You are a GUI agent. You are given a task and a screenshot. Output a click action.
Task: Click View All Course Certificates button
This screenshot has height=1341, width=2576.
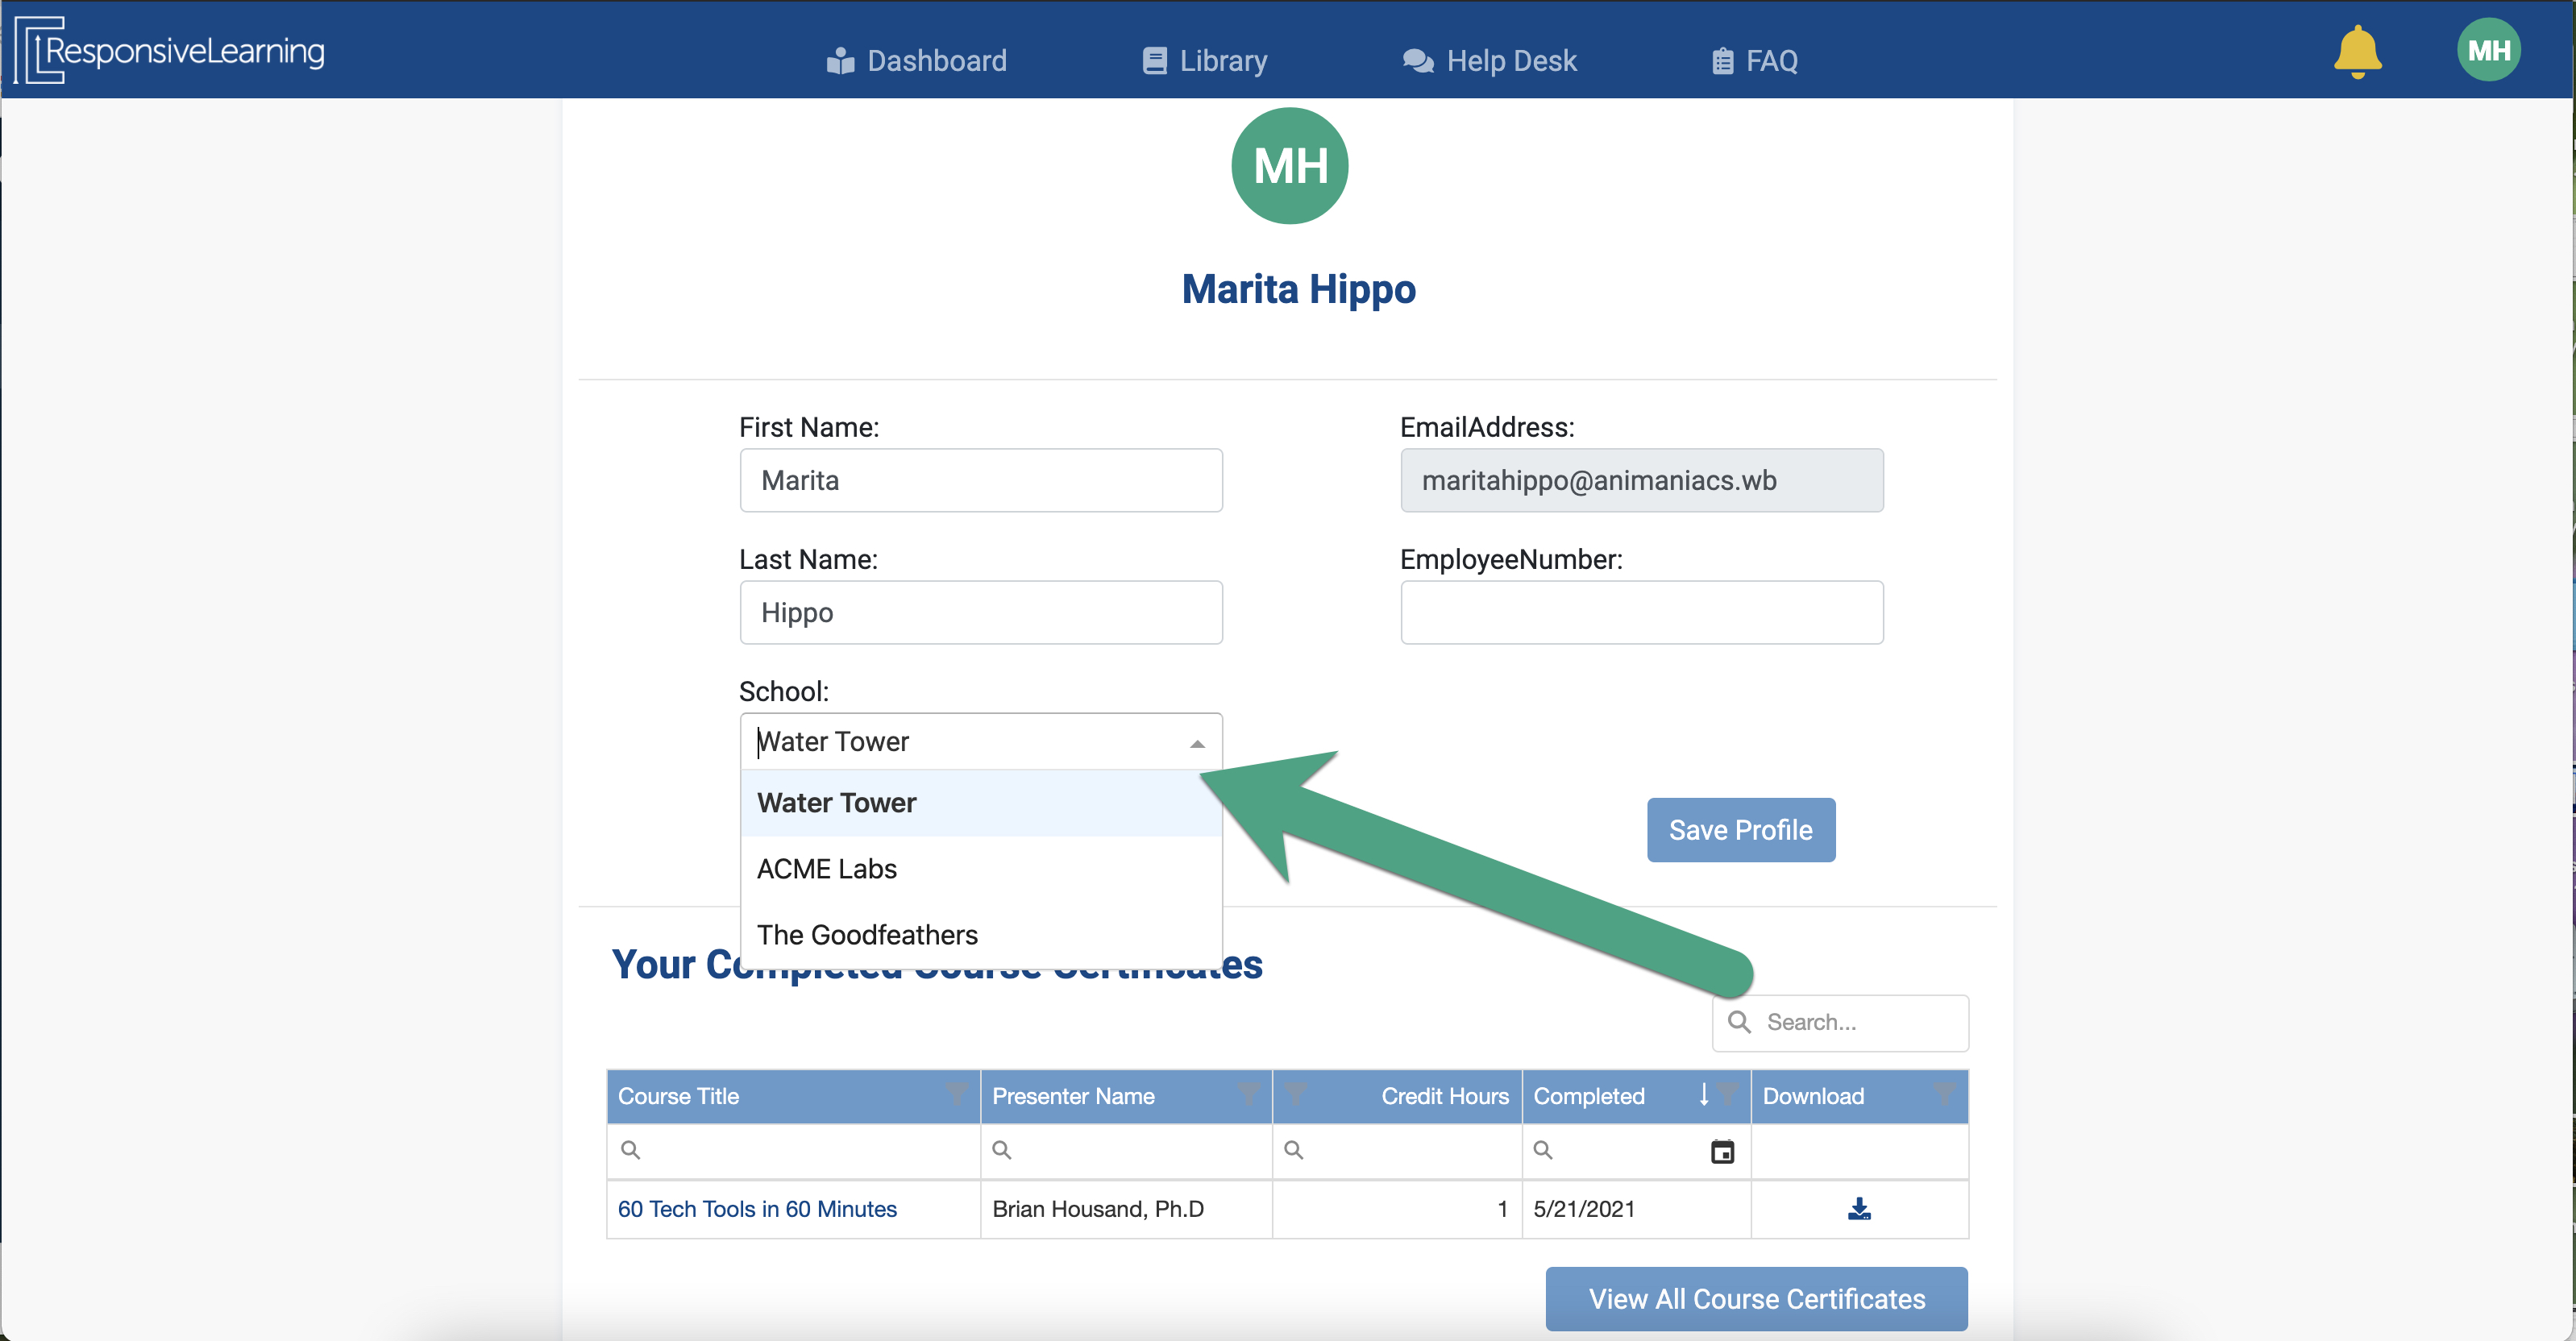click(x=1756, y=1298)
